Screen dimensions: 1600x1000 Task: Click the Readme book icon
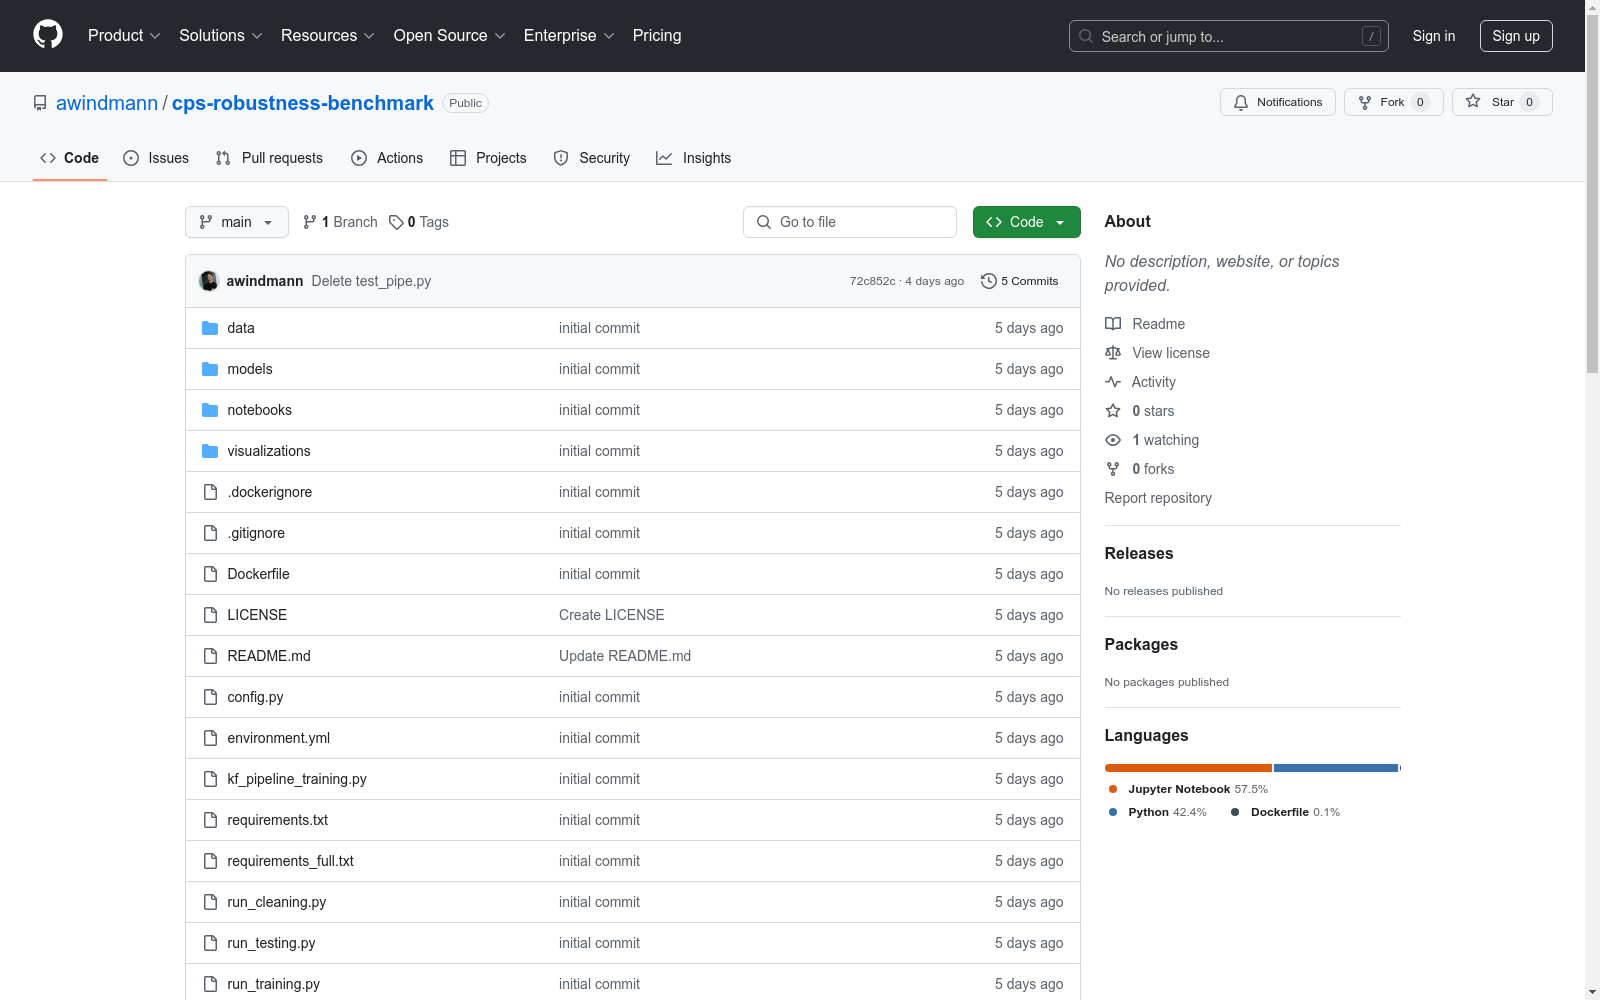pos(1113,324)
